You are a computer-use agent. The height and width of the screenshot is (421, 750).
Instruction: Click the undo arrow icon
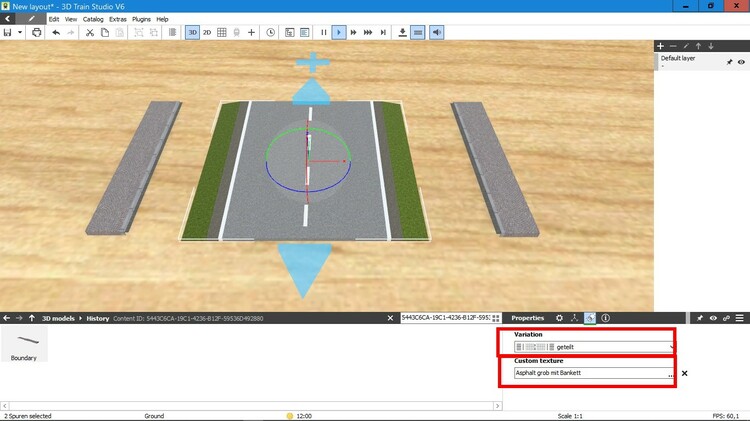[x=56, y=32]
